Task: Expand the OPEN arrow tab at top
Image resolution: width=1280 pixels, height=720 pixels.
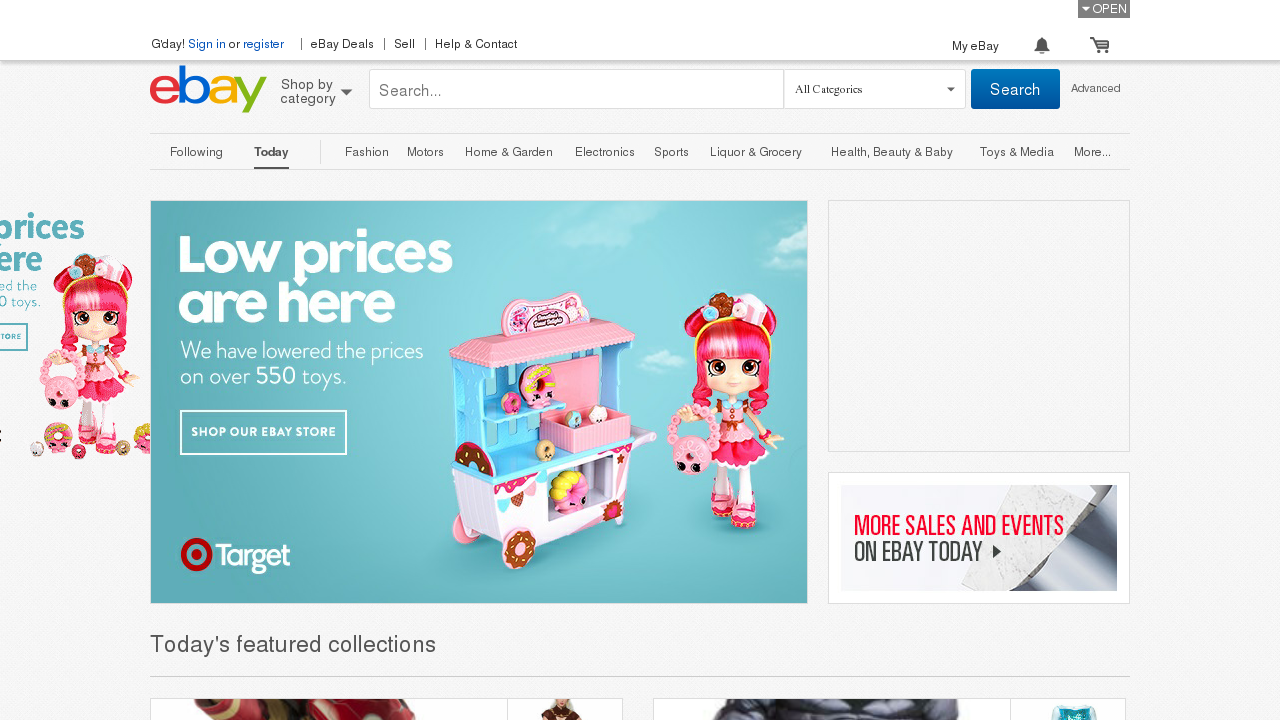Action: point(1104,9)
